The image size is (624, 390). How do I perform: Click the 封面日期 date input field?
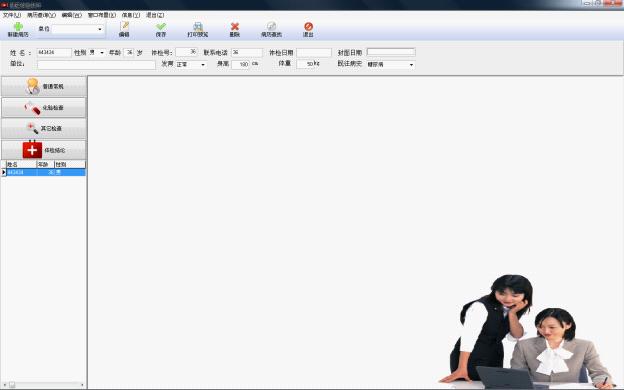(x=391, y=52)
